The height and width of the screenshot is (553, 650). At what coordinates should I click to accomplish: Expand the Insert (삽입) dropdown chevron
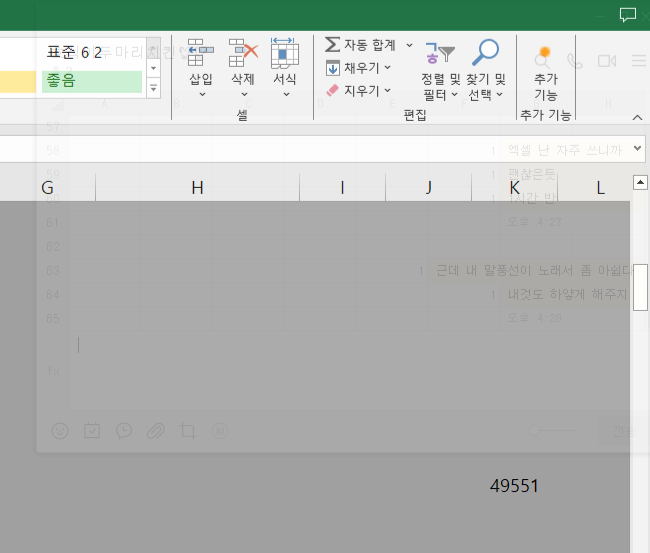tap(202, 95)
